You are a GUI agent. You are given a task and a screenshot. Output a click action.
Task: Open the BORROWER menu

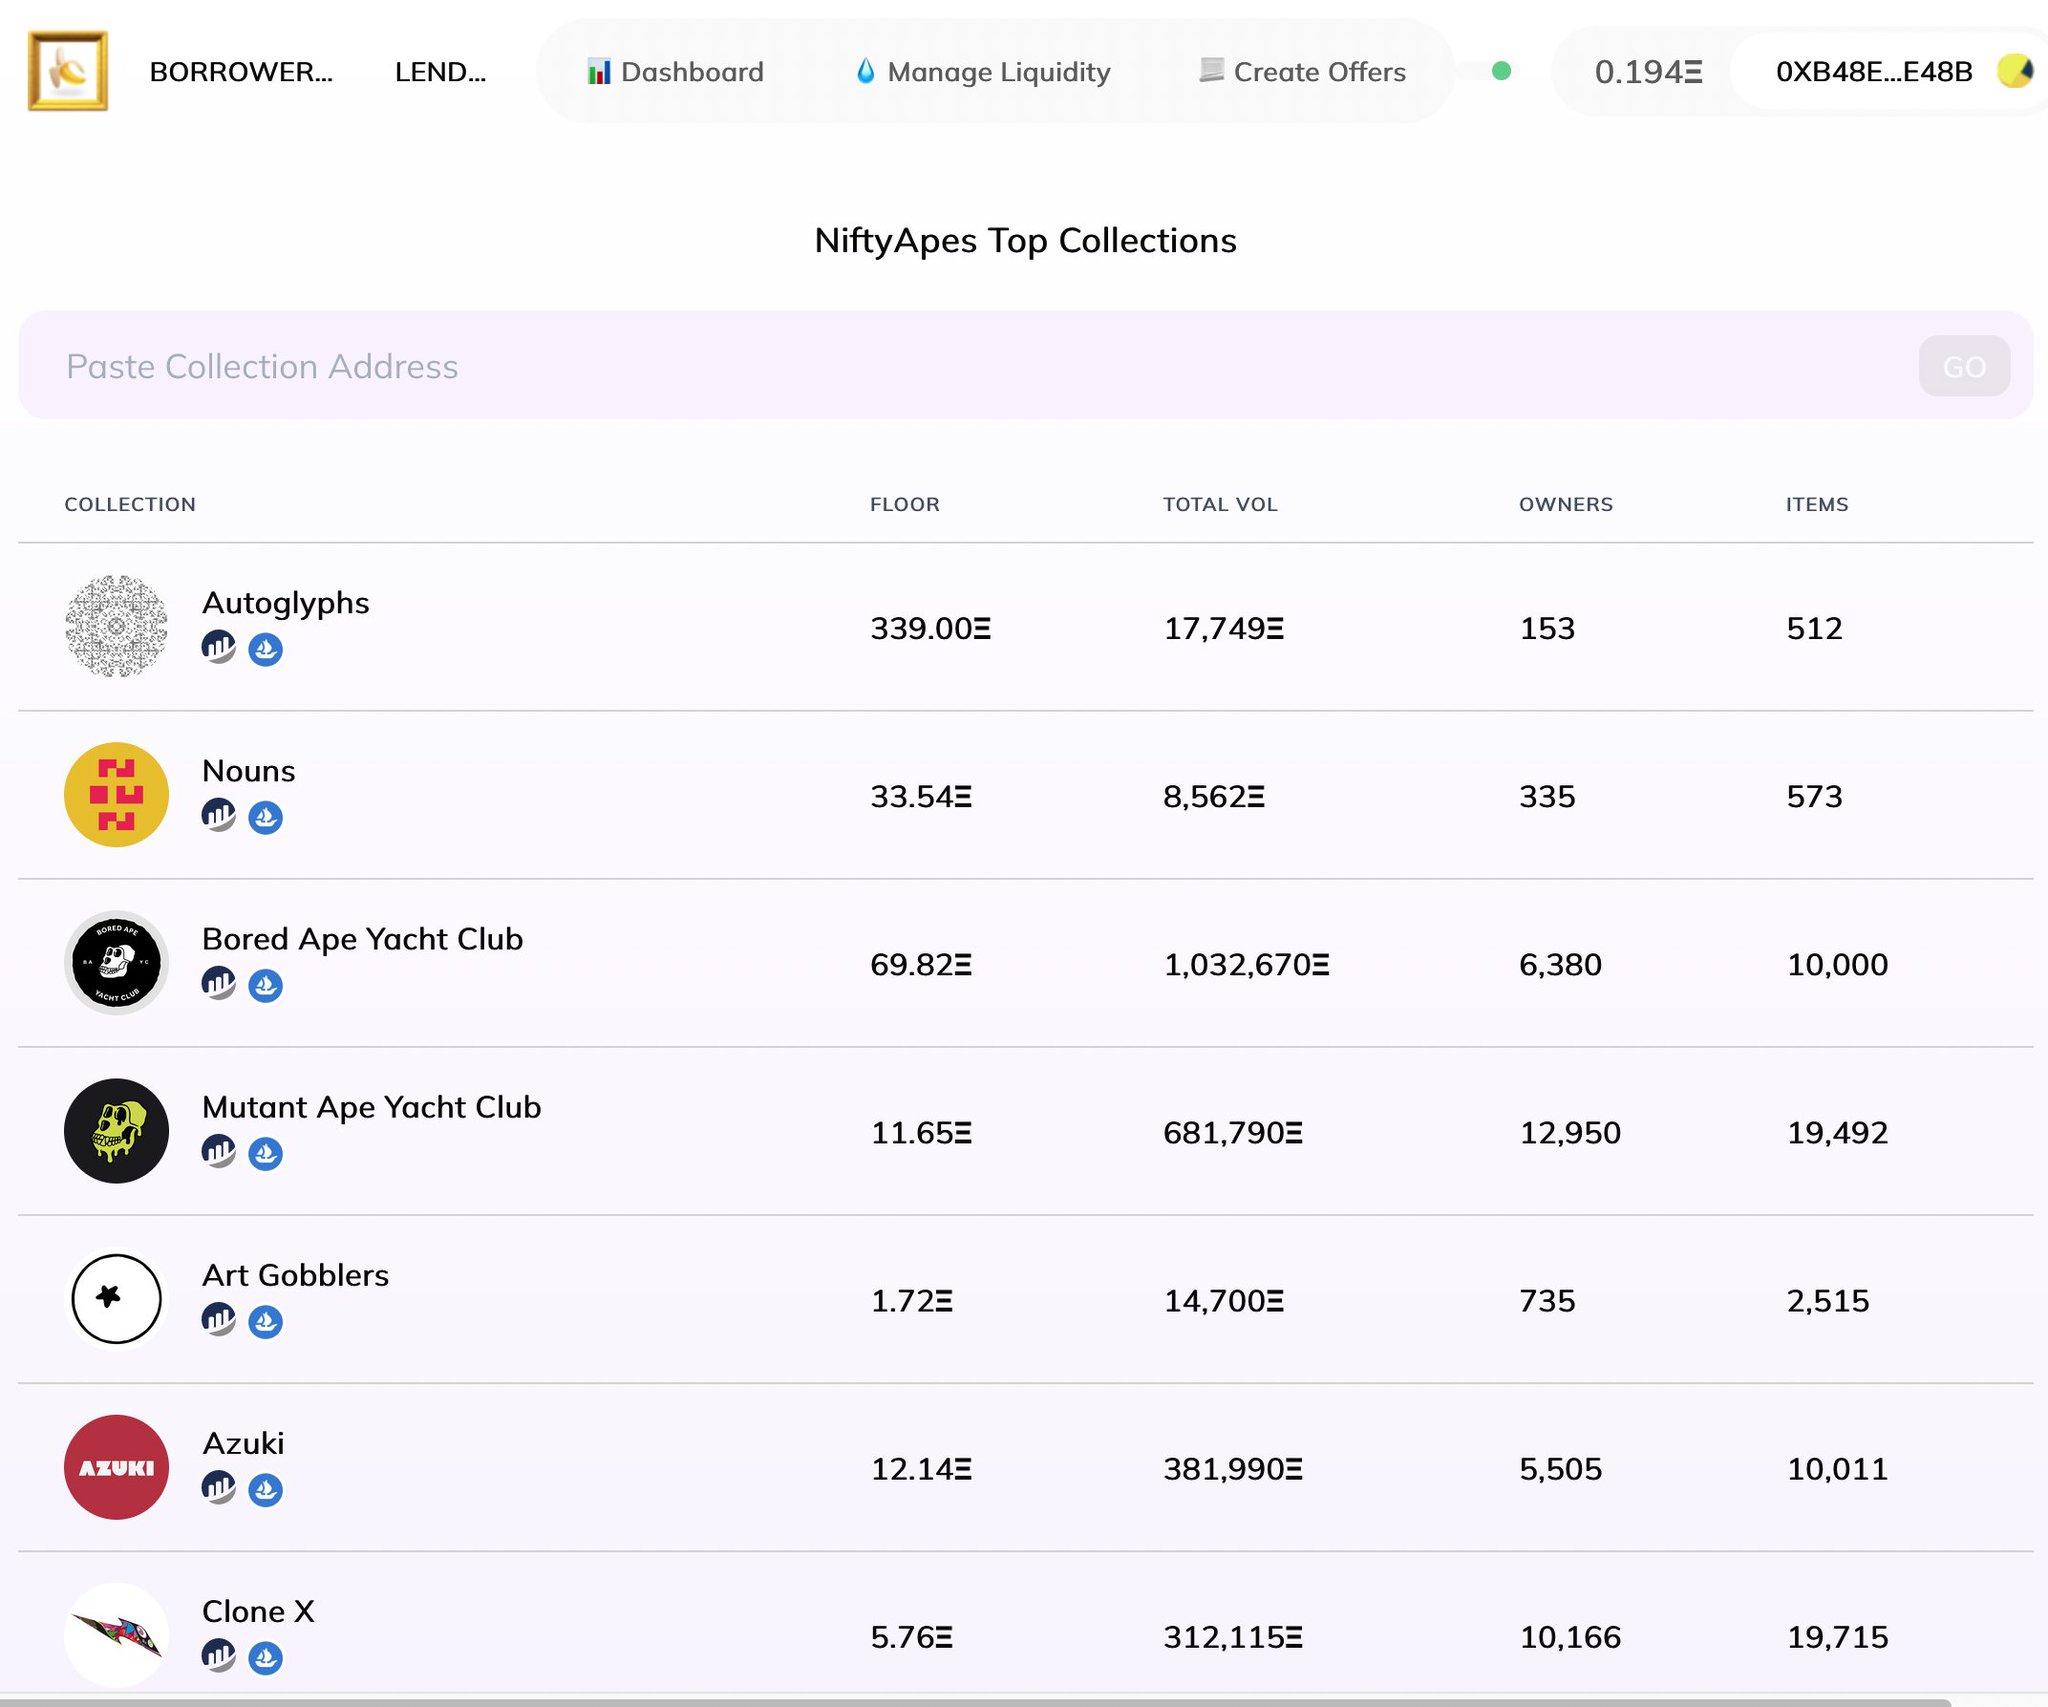coord(240,72)
